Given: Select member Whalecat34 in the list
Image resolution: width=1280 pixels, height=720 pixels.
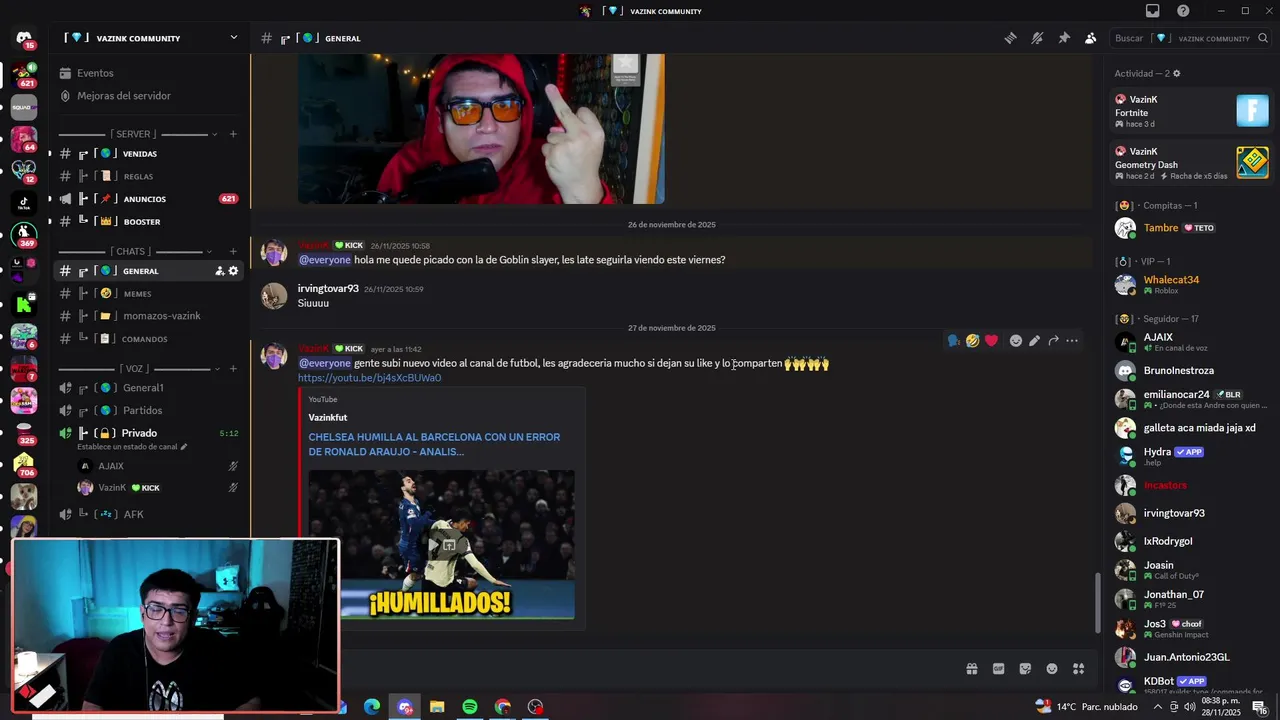Looking at the screenshot, I should [1191, 285].
